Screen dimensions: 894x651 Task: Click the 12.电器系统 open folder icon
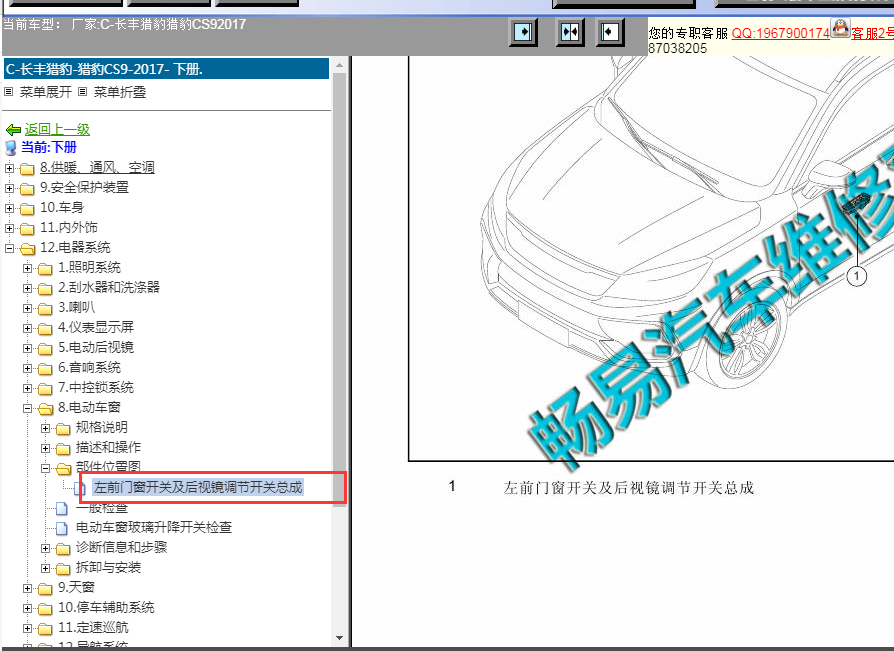pos(27,248)
